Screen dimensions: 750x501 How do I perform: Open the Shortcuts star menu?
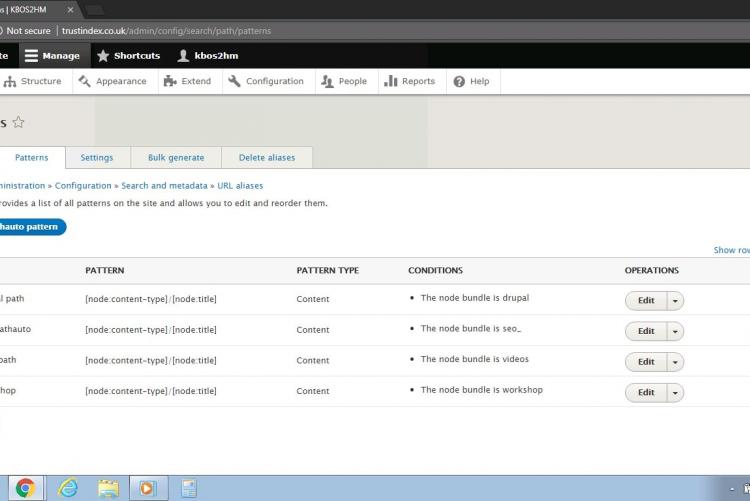click(x=128, y=56)
